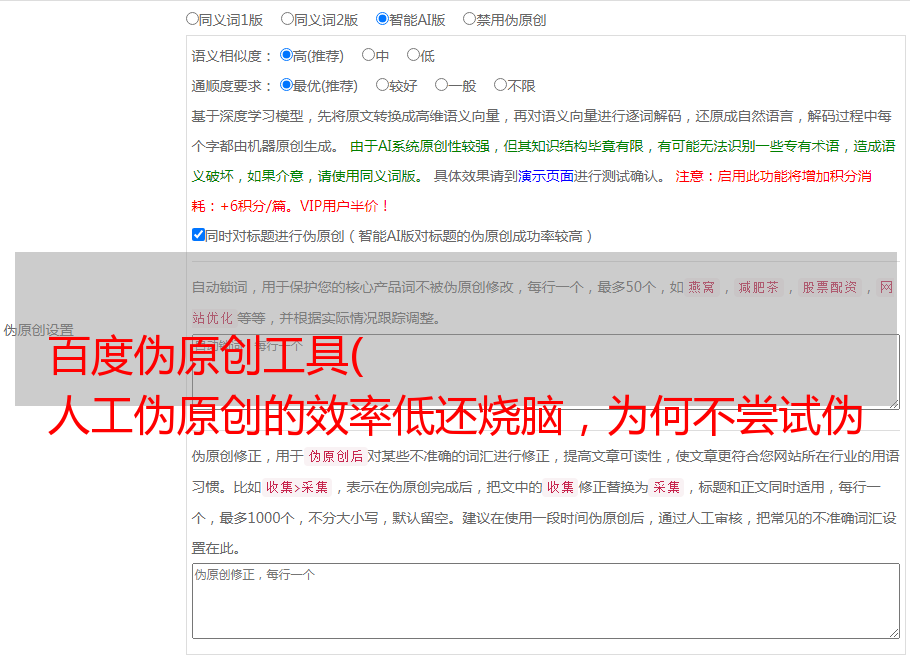Select the 同义词1版 radio option
This screenshot has width=911, height=658.
[x=192, y=19]
